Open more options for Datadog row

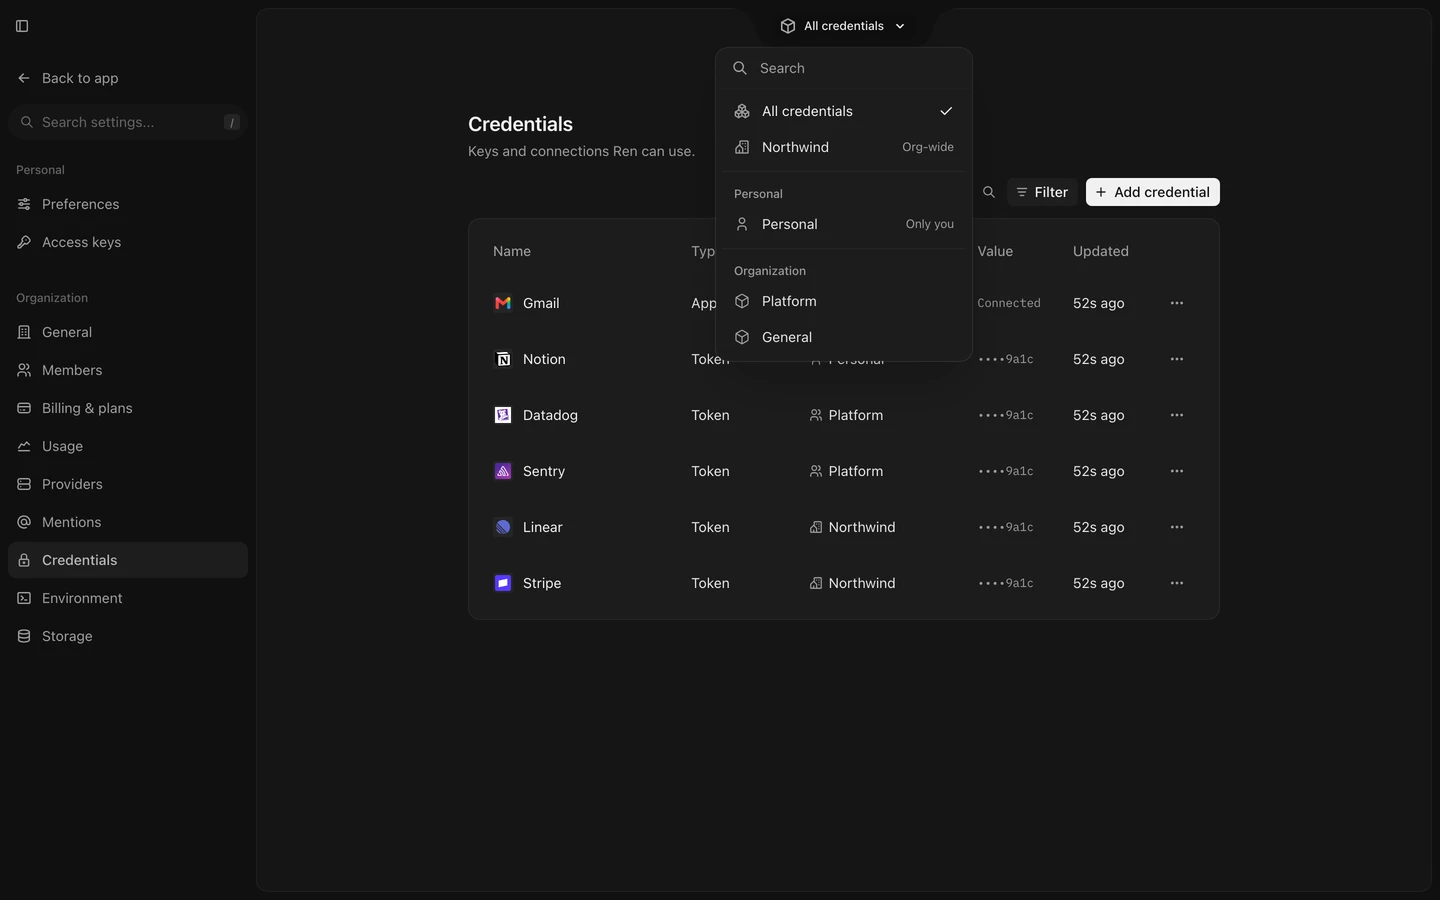[1177, 415]
